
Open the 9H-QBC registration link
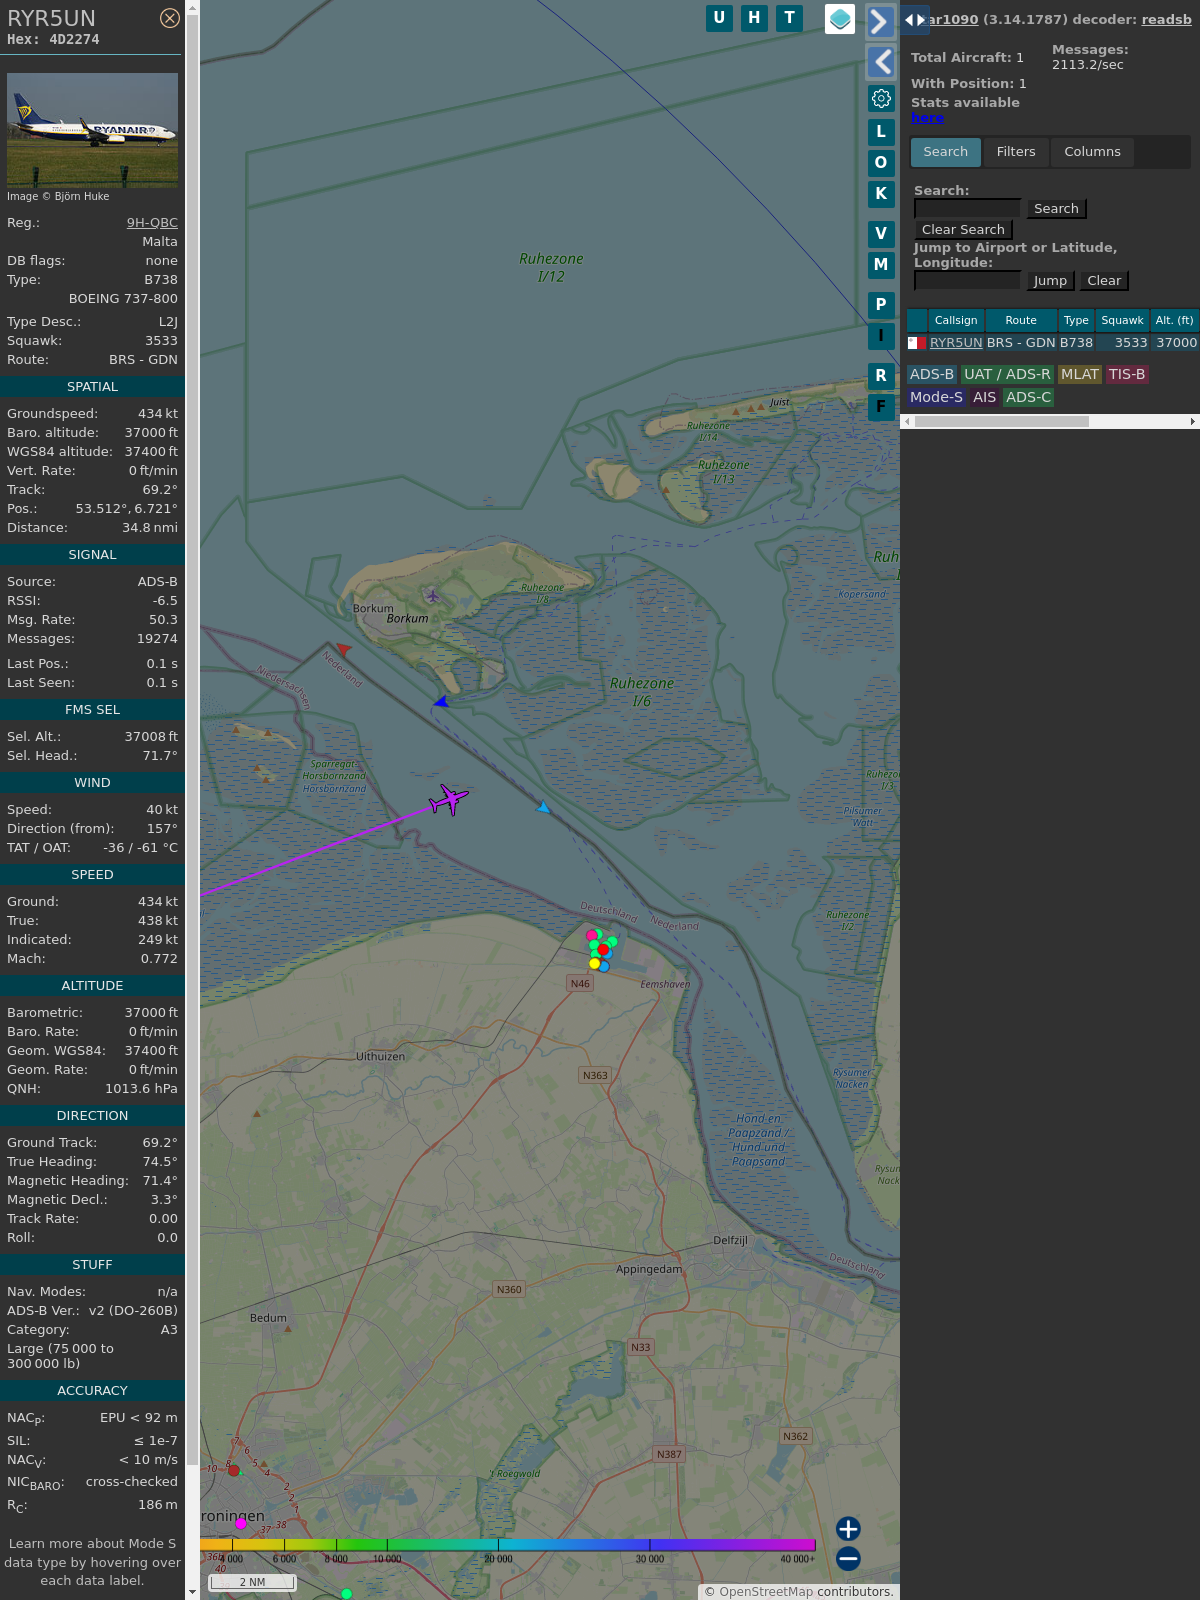pos(152,223)
